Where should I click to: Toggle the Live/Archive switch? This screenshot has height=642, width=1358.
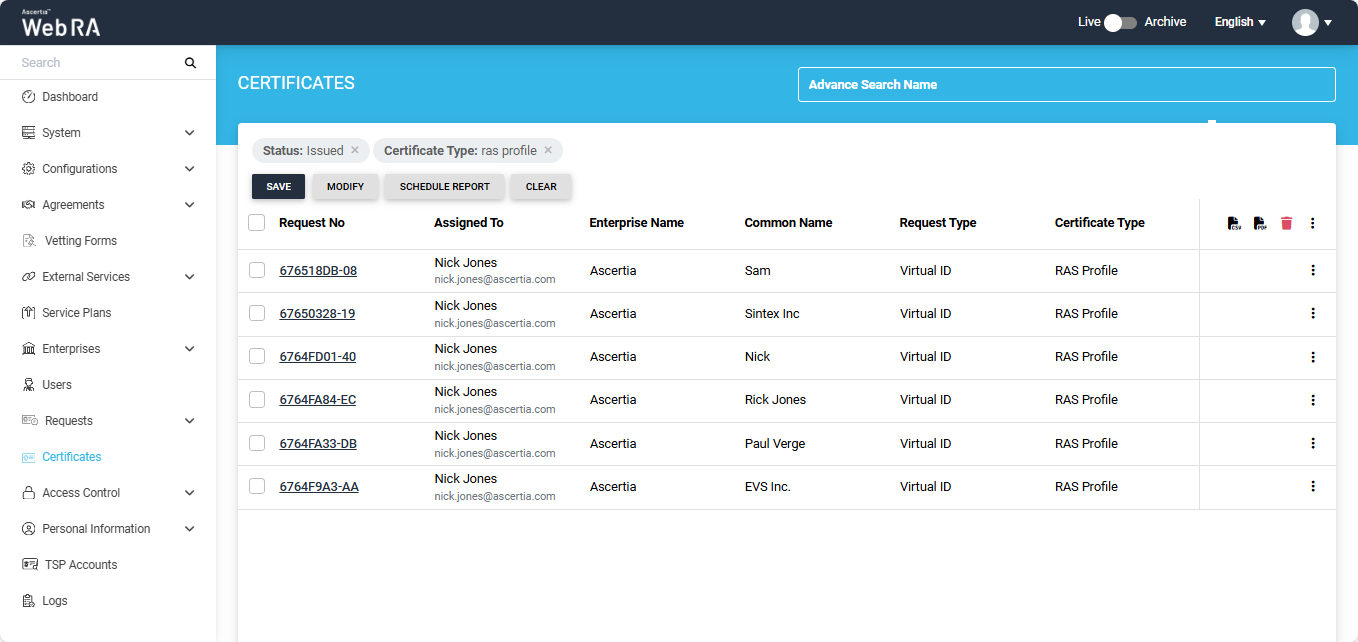1120,22
